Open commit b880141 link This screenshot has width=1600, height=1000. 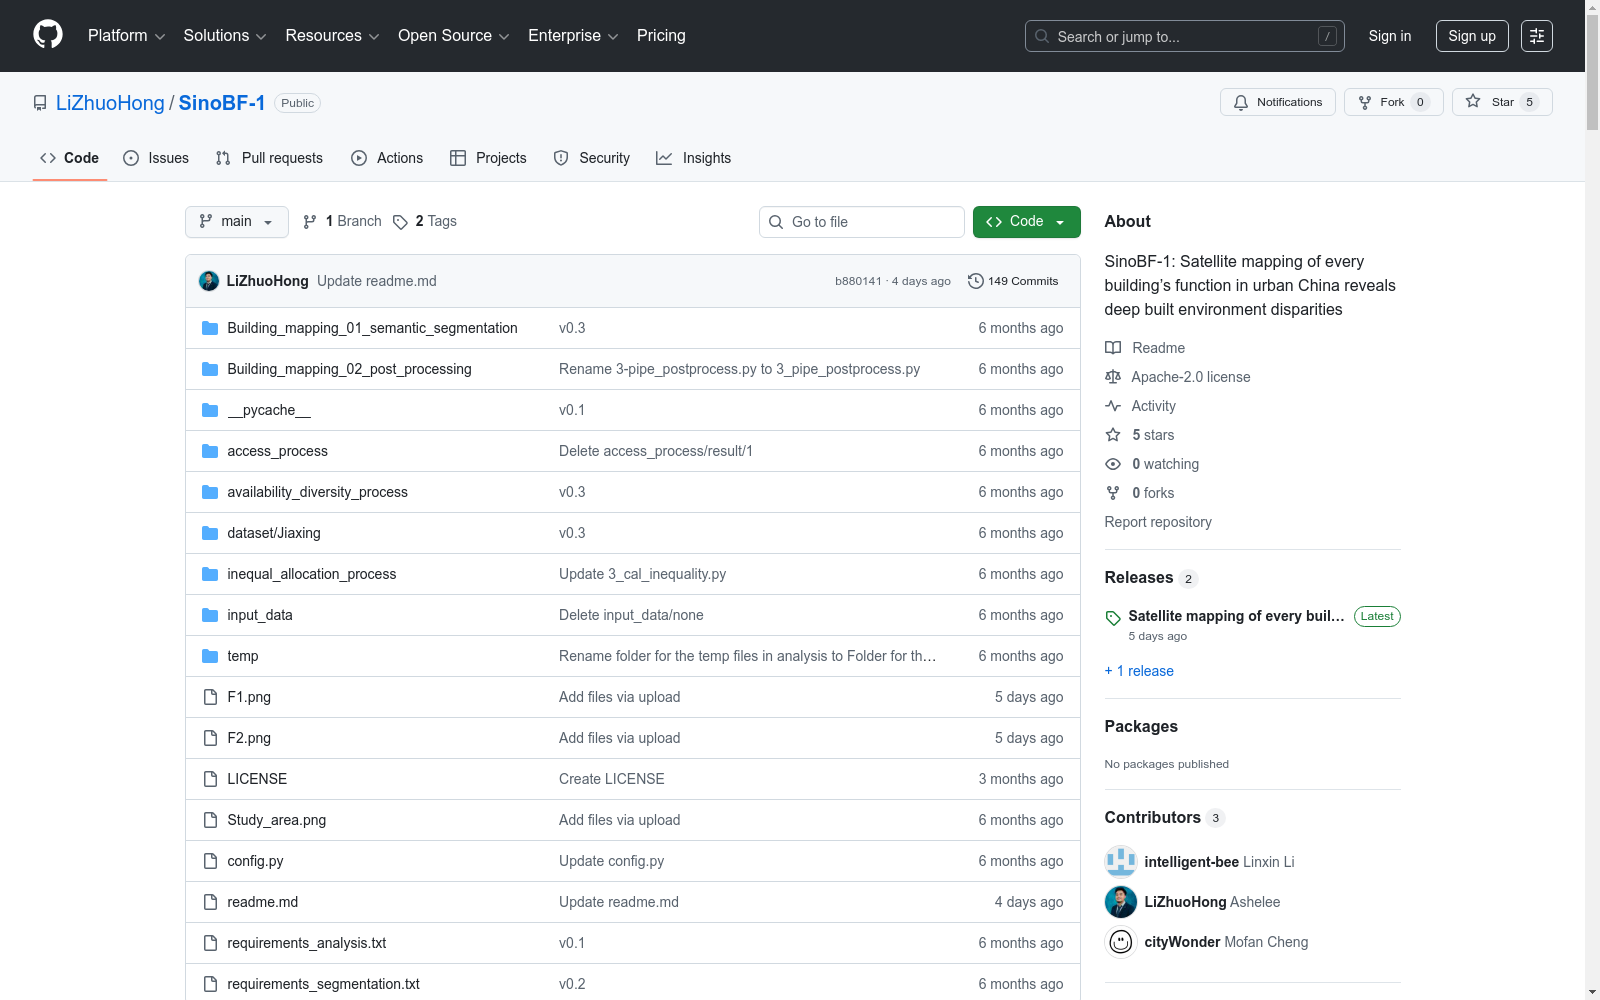point(858,281)
